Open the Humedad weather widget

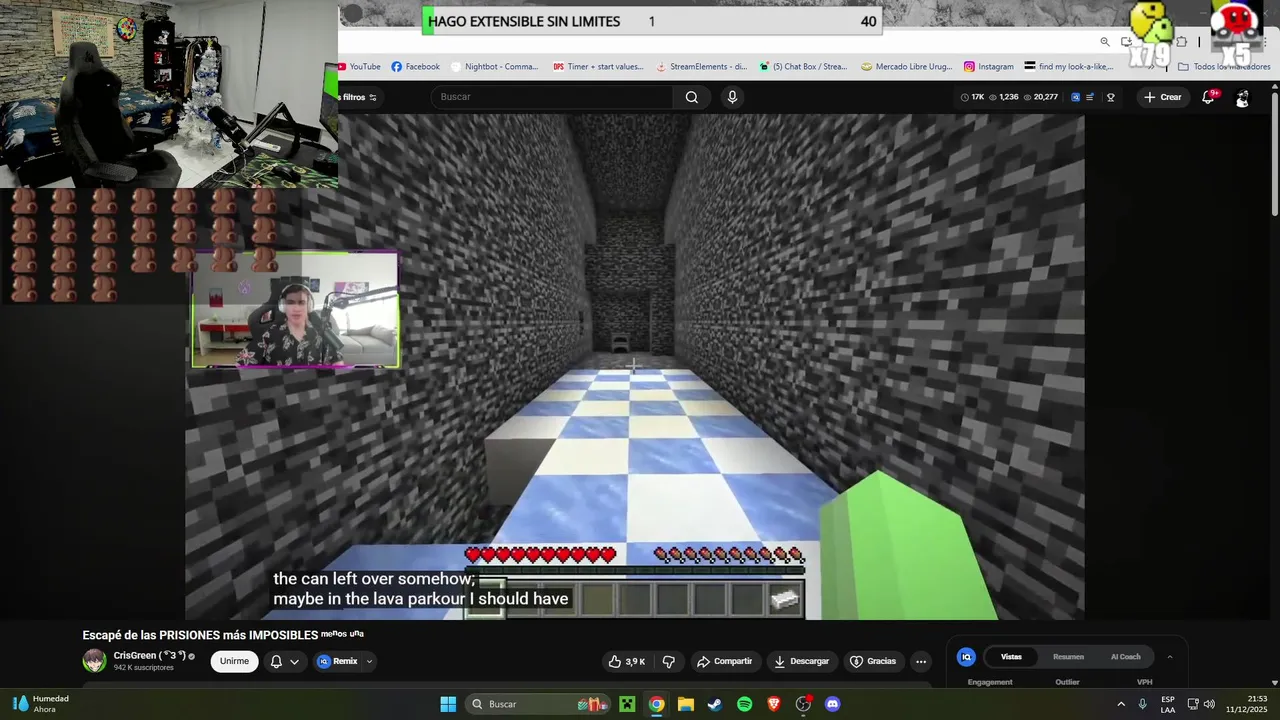(40, 704)
